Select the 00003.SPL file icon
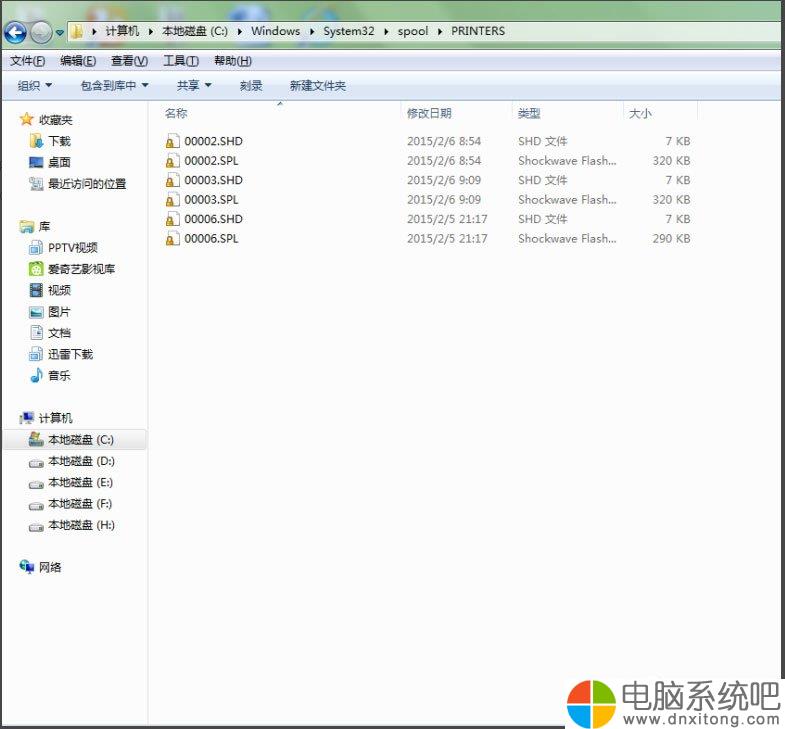This screenshot has width=785, height=729. pos(172,200)
